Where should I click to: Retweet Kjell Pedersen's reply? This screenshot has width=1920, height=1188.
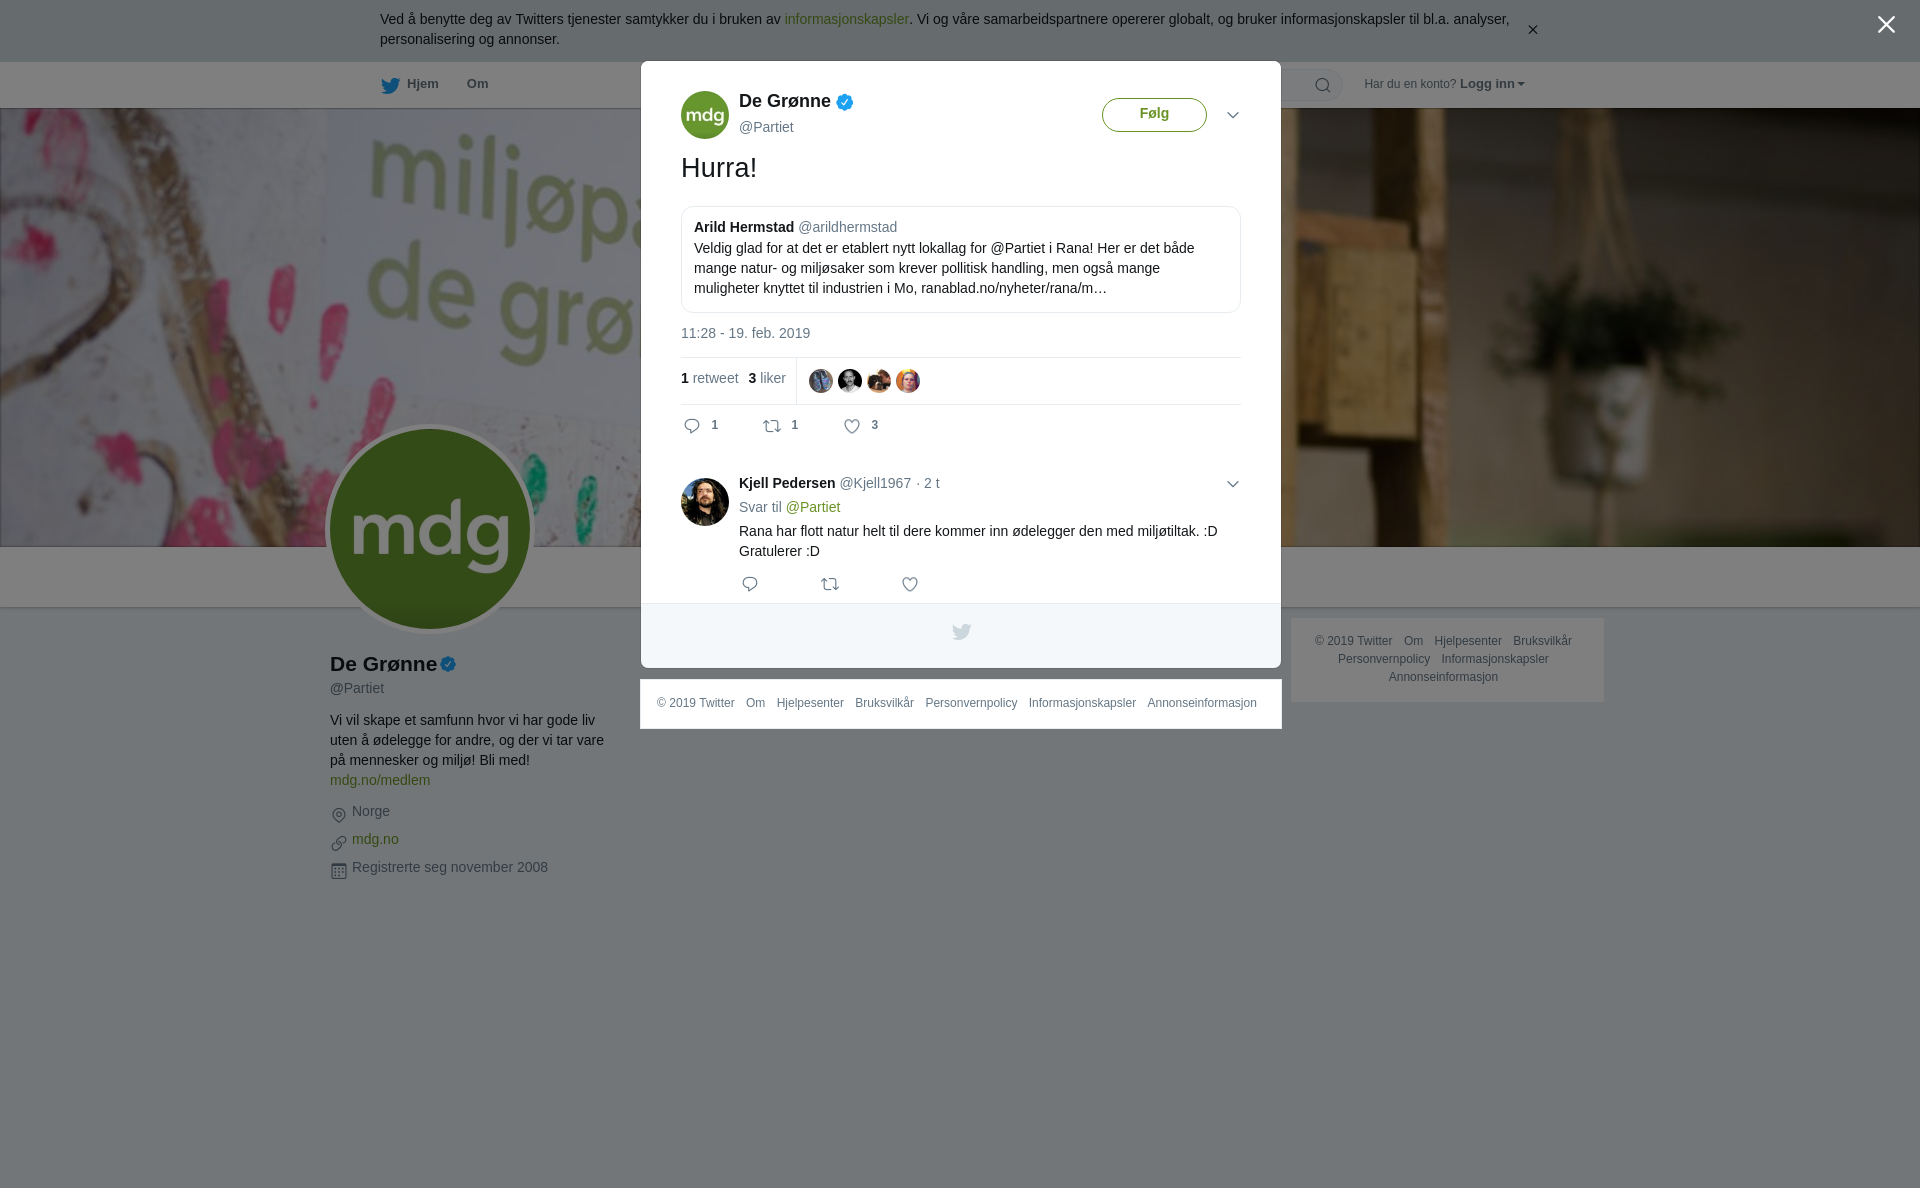[x=830, y=584]
